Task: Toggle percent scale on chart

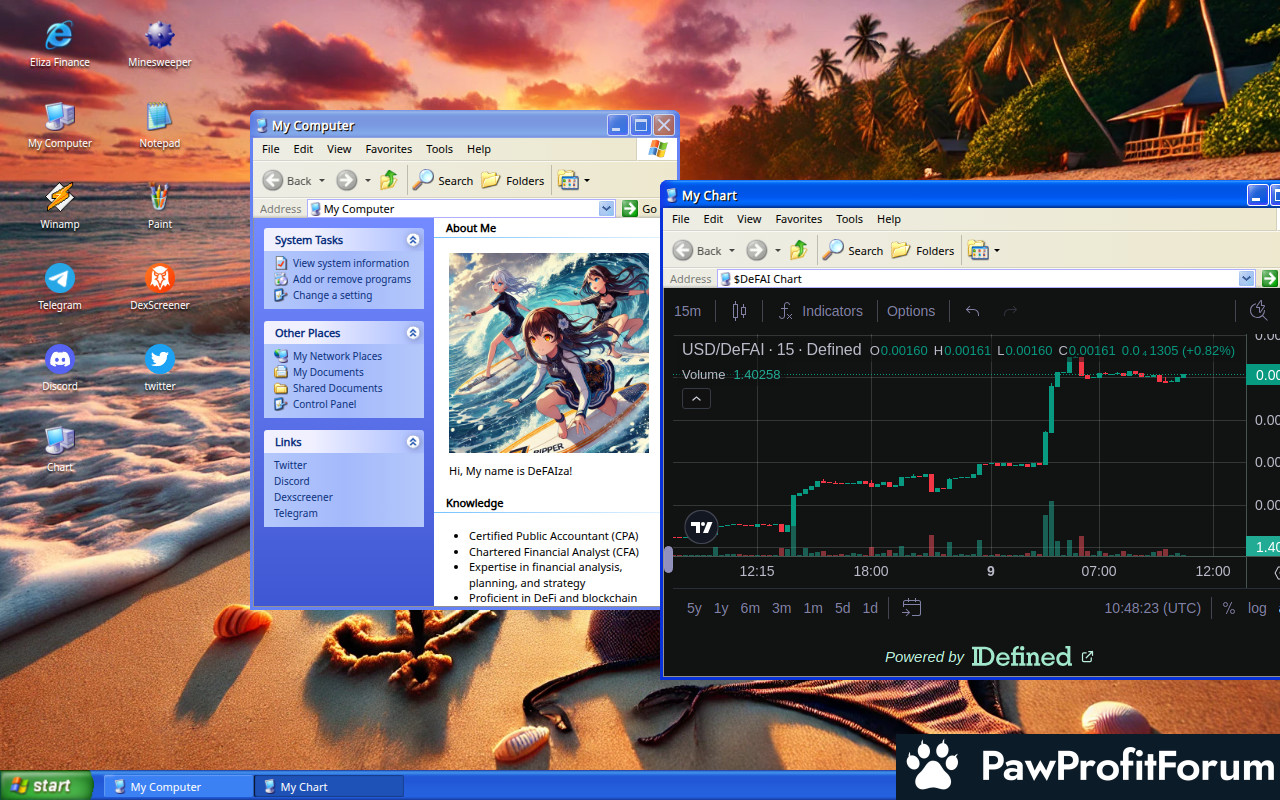Action: coord(1229,608)
